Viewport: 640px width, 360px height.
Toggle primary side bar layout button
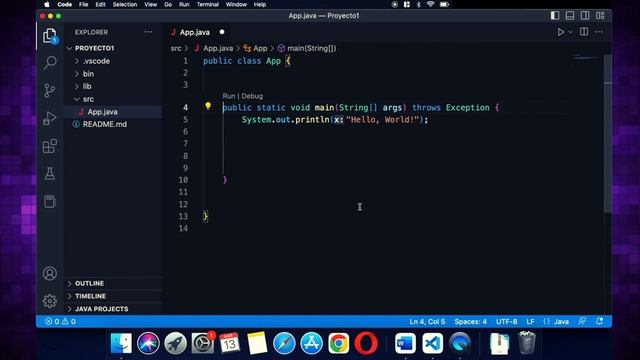click(x=555, y=16)
